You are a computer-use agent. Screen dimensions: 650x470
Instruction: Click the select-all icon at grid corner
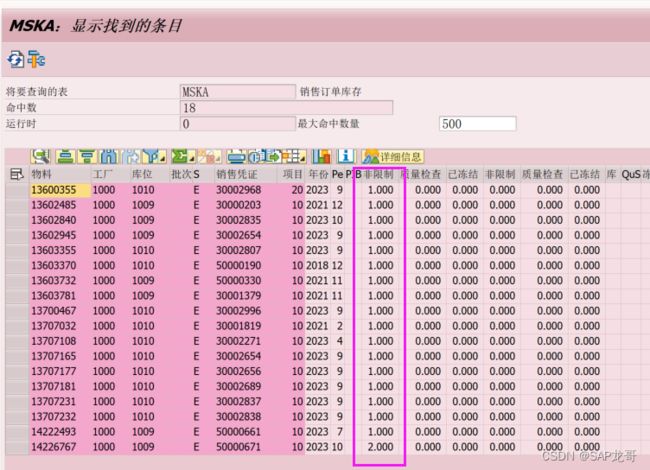16,174
